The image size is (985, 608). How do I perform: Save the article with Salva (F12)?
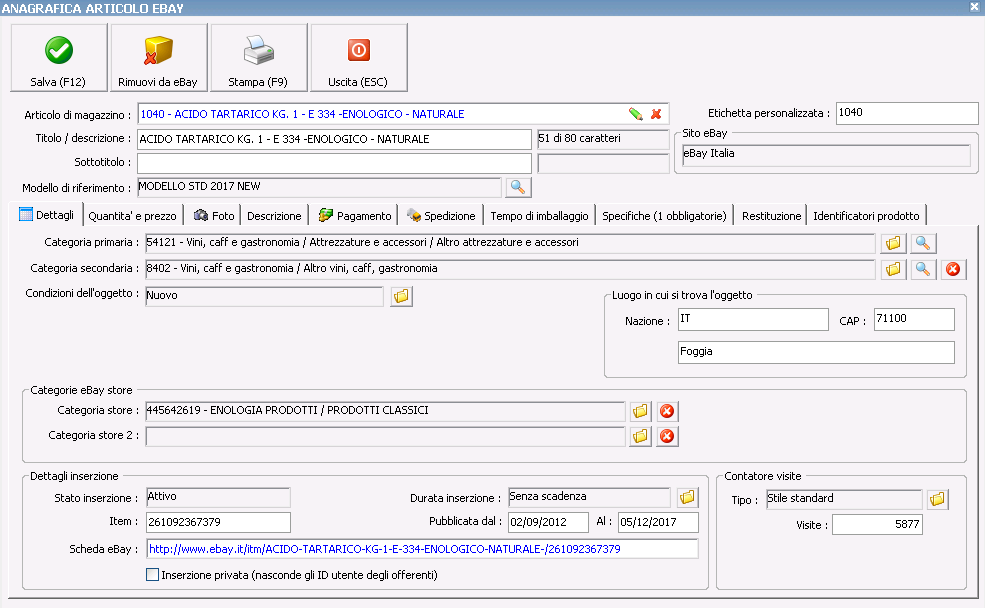tap(58, 58)
